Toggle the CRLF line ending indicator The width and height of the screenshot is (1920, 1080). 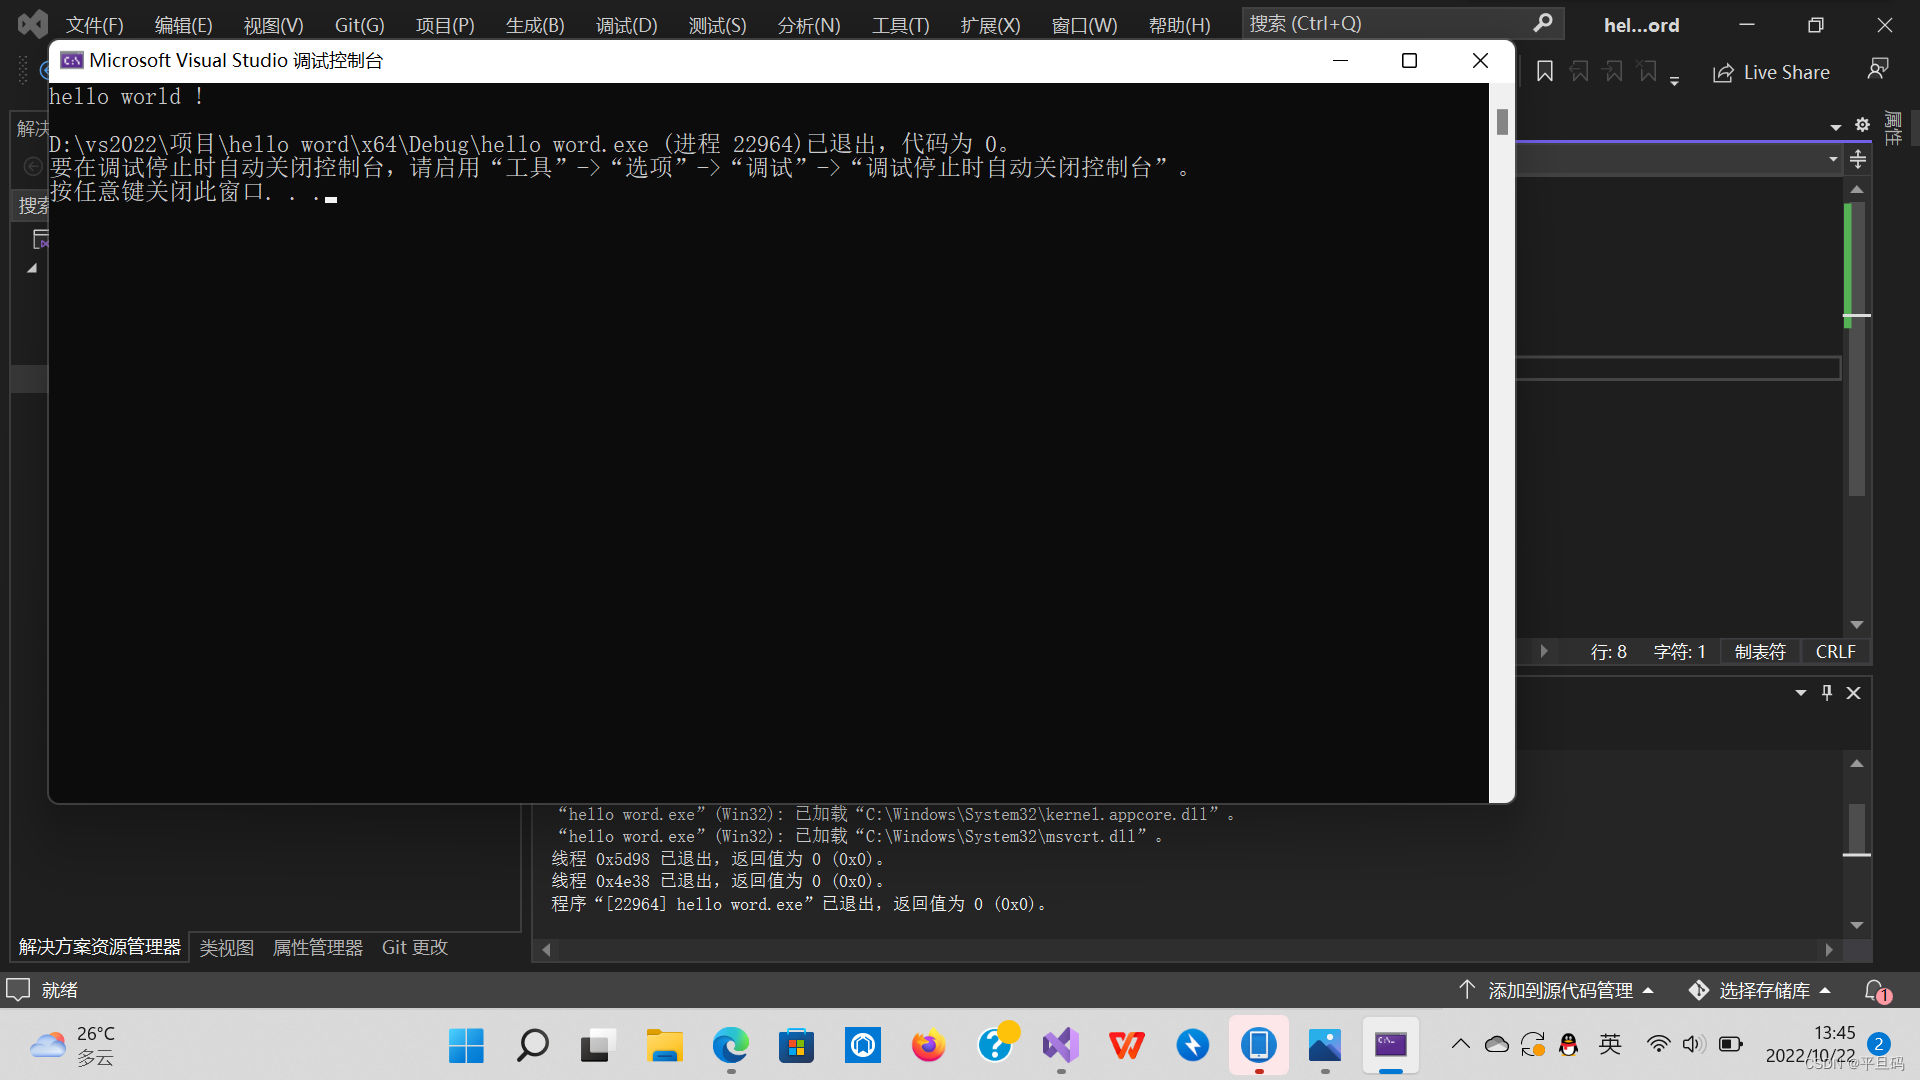point(1835,652)
